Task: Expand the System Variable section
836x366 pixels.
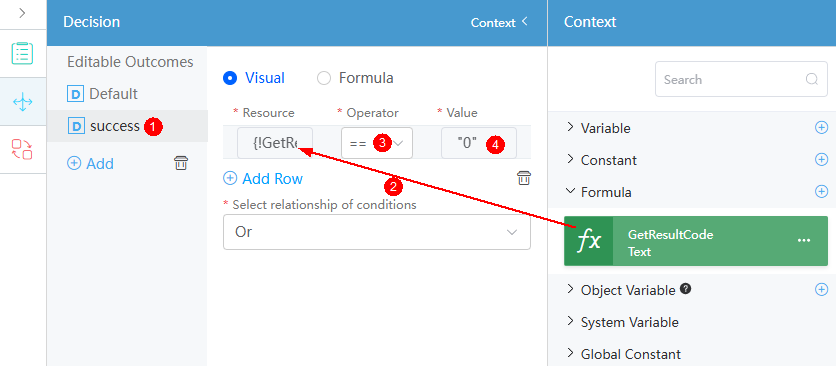Action: 622,322
